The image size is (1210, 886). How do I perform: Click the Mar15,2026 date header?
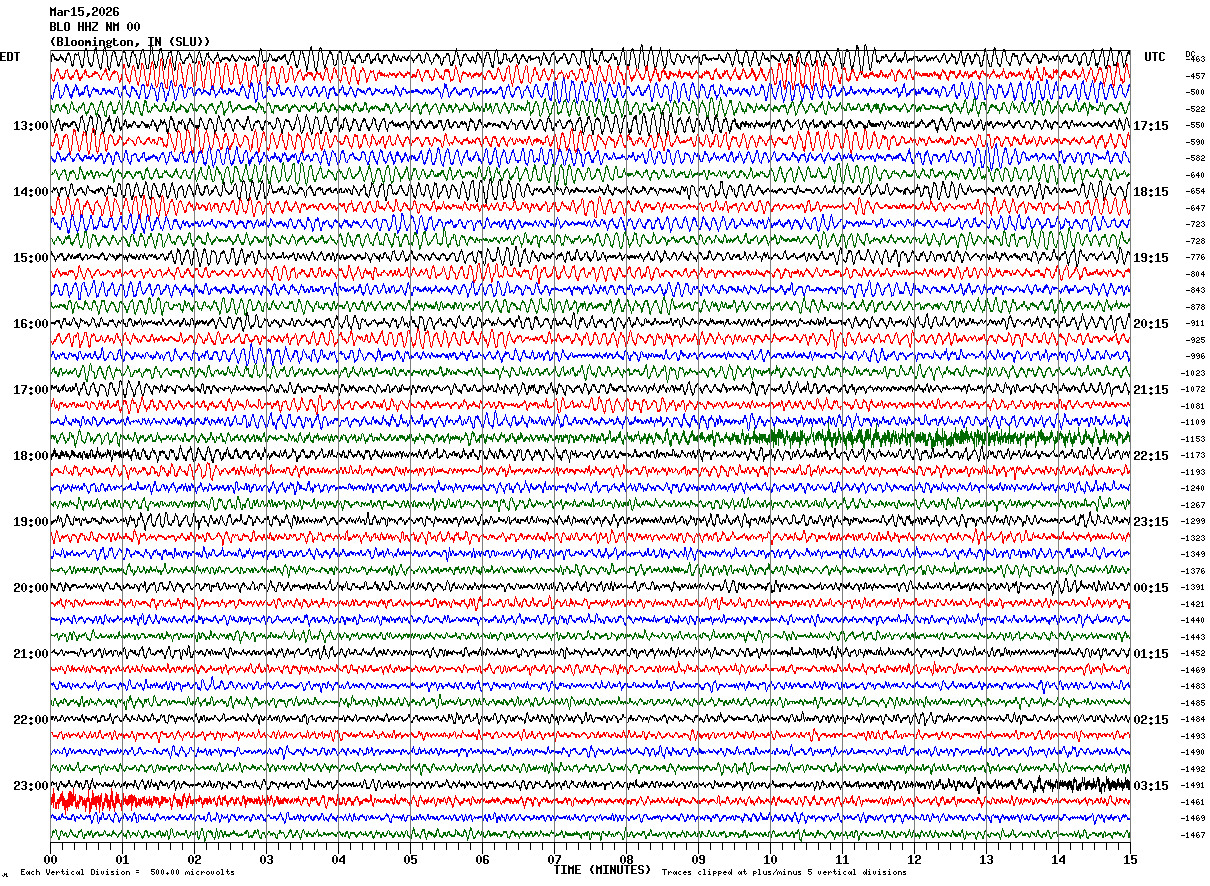84,12
